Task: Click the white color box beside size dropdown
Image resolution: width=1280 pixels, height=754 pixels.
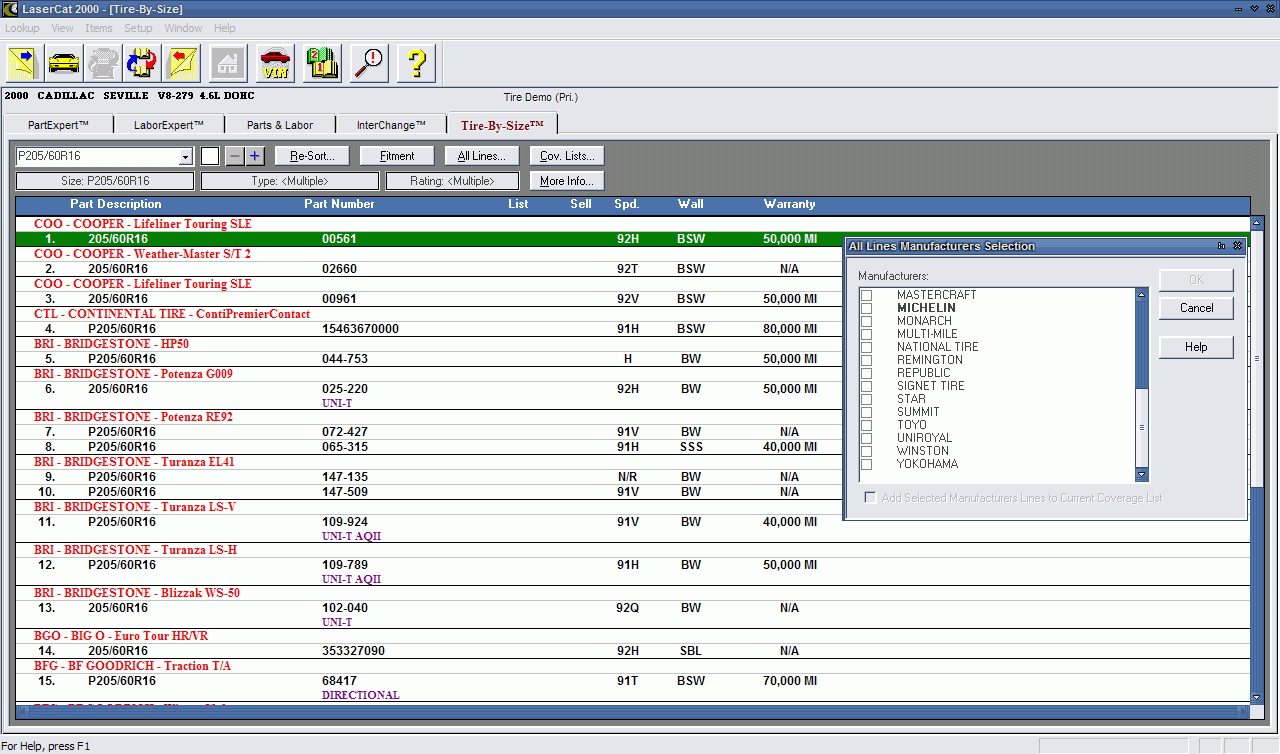Action: point(210,156)
